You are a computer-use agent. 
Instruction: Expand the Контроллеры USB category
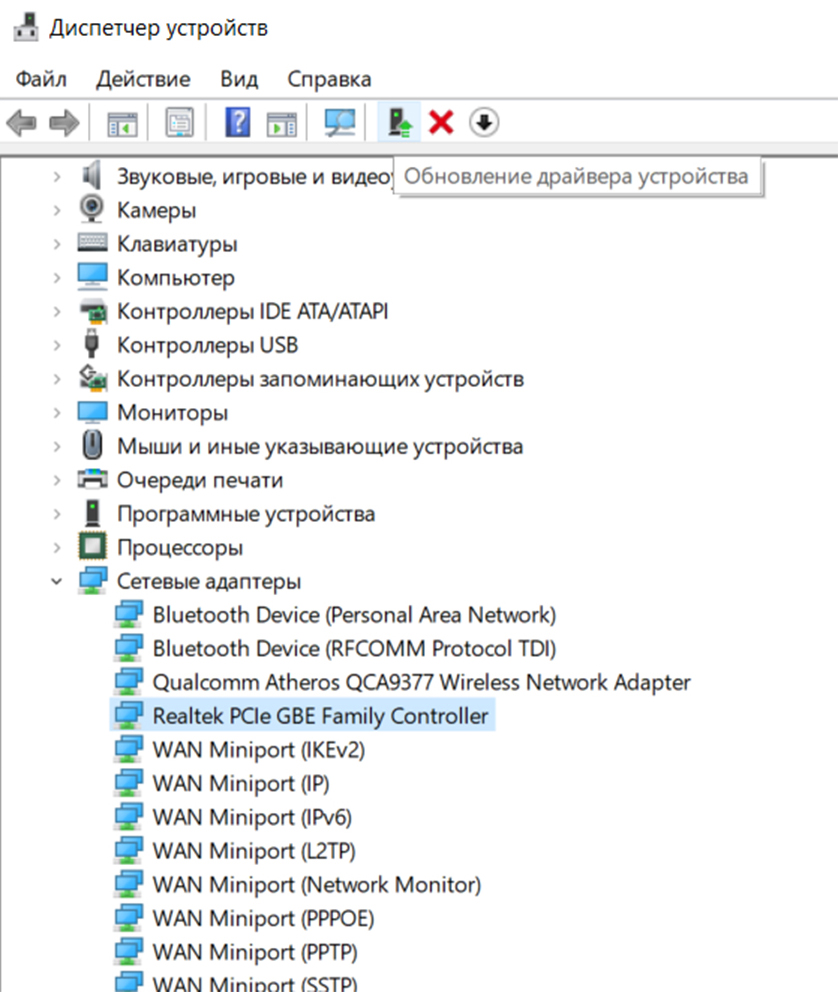[x=57, y=345]
